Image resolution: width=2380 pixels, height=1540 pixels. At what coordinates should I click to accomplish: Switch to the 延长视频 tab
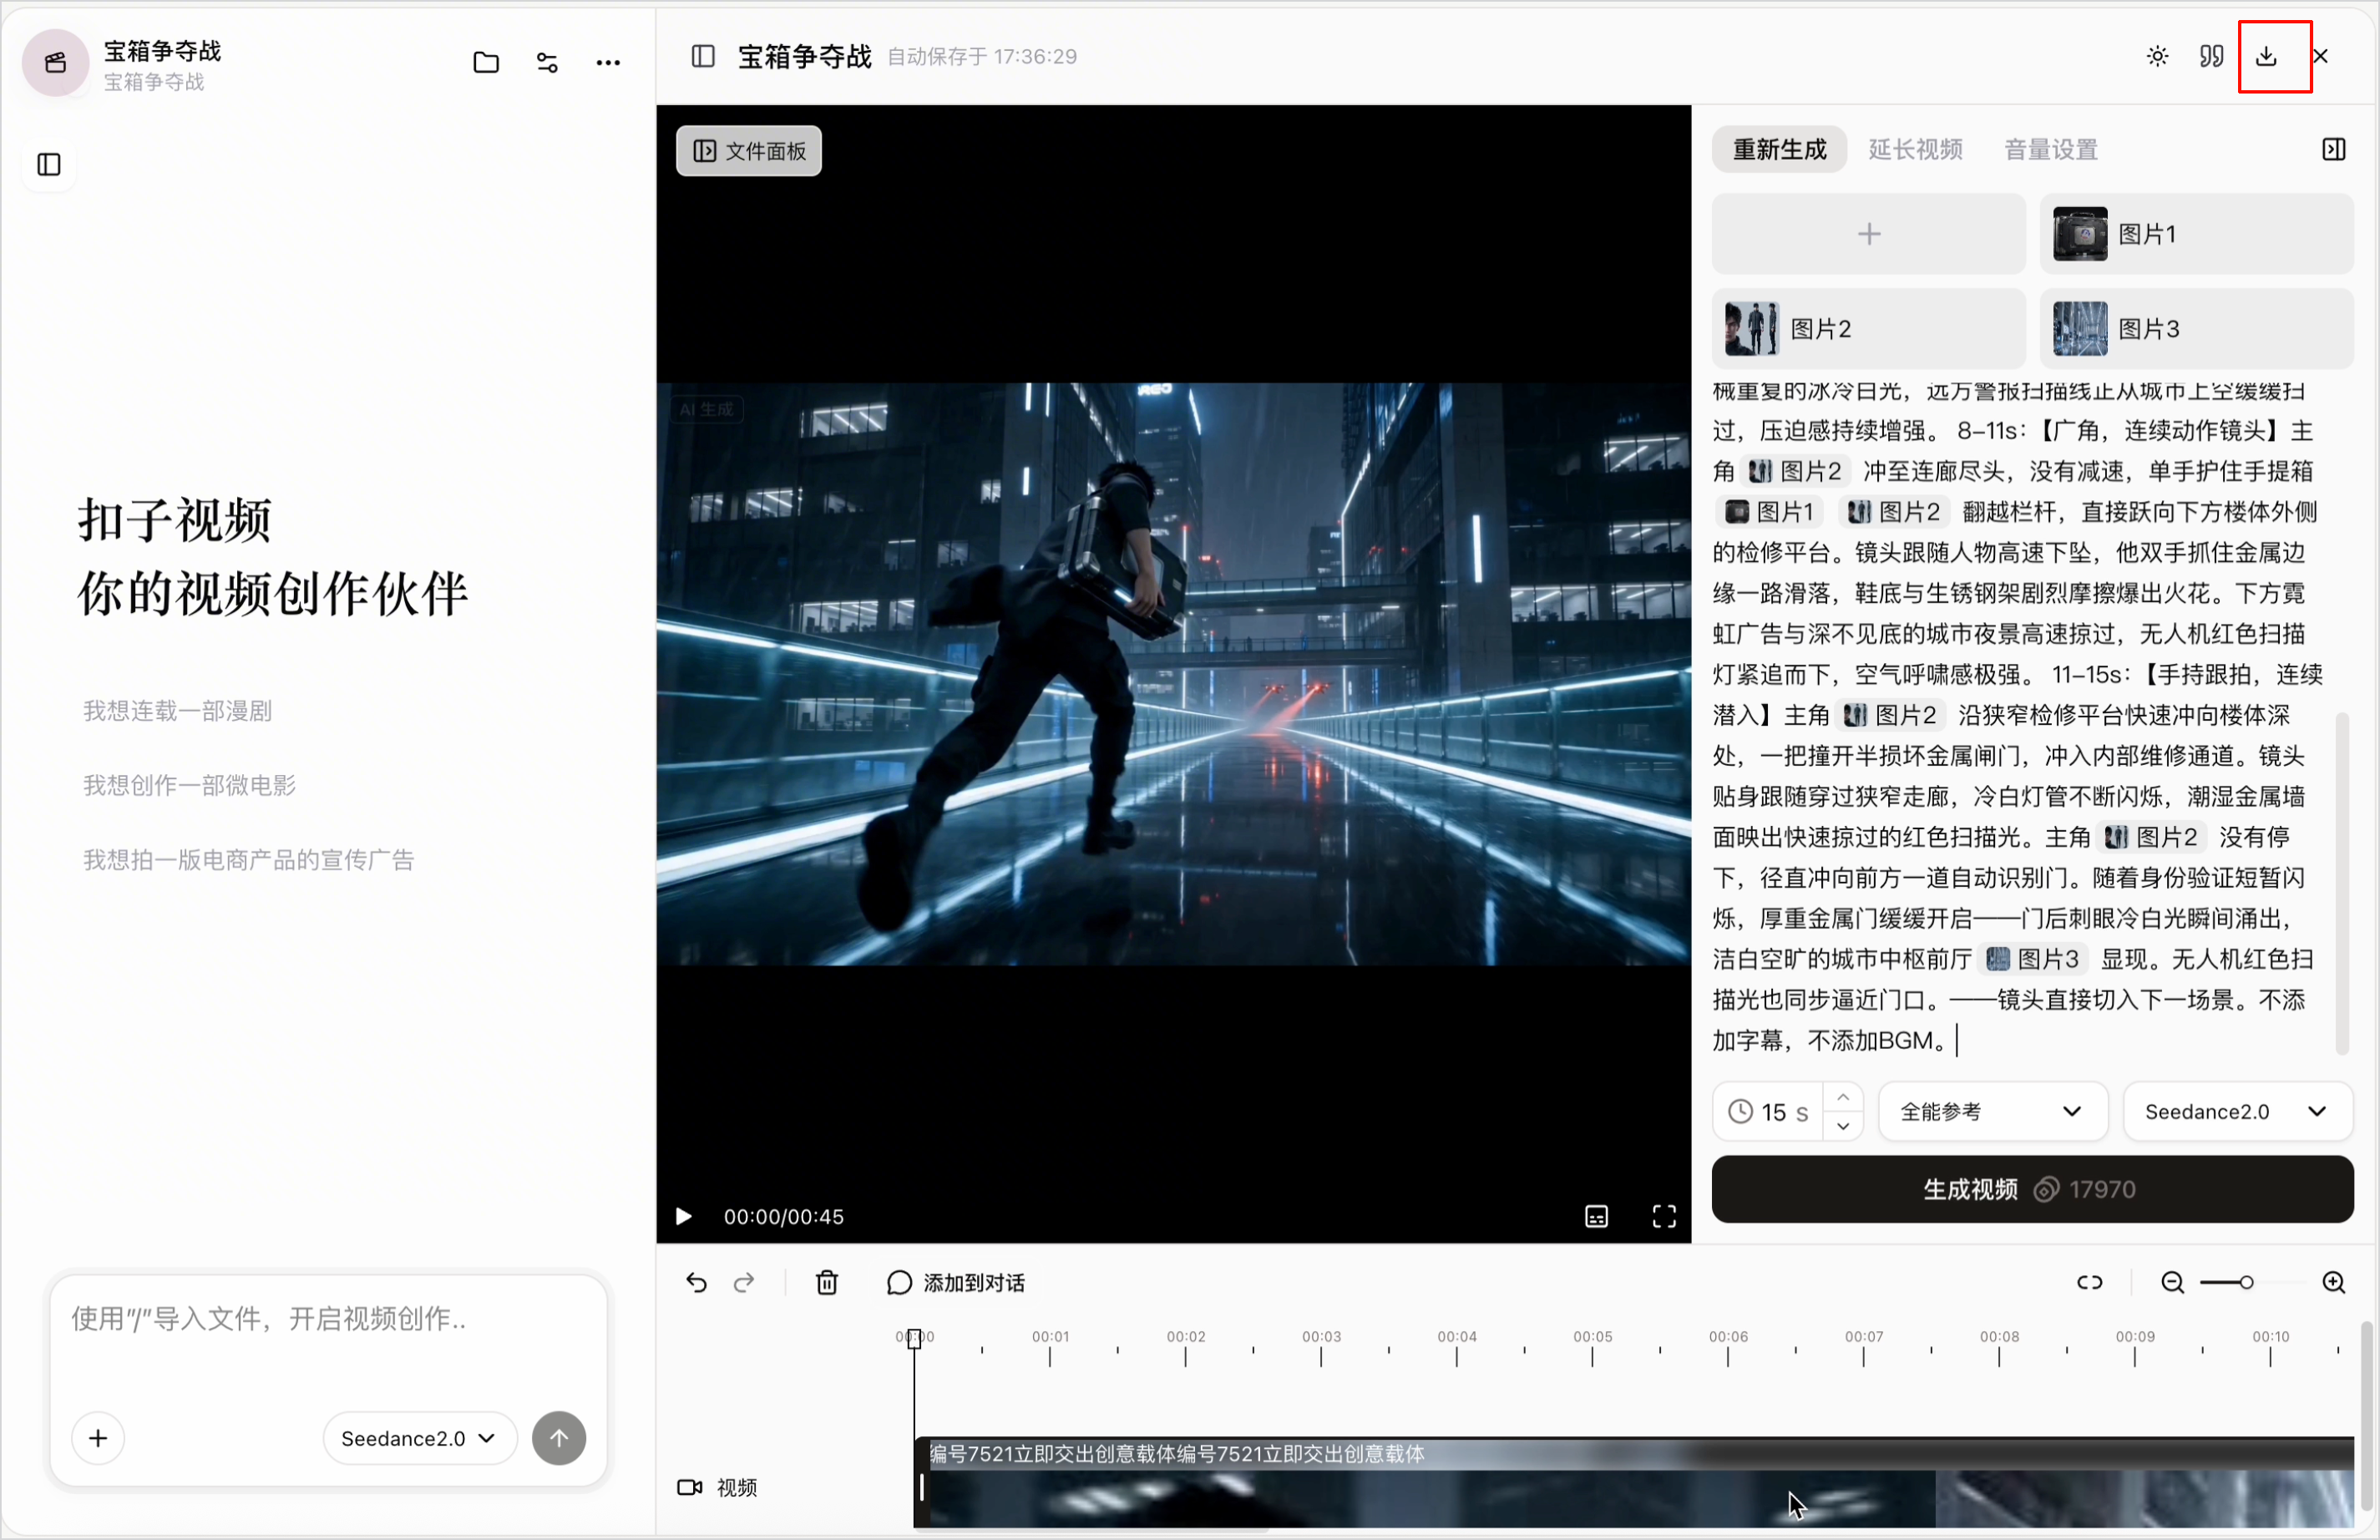click(1915, 150)
